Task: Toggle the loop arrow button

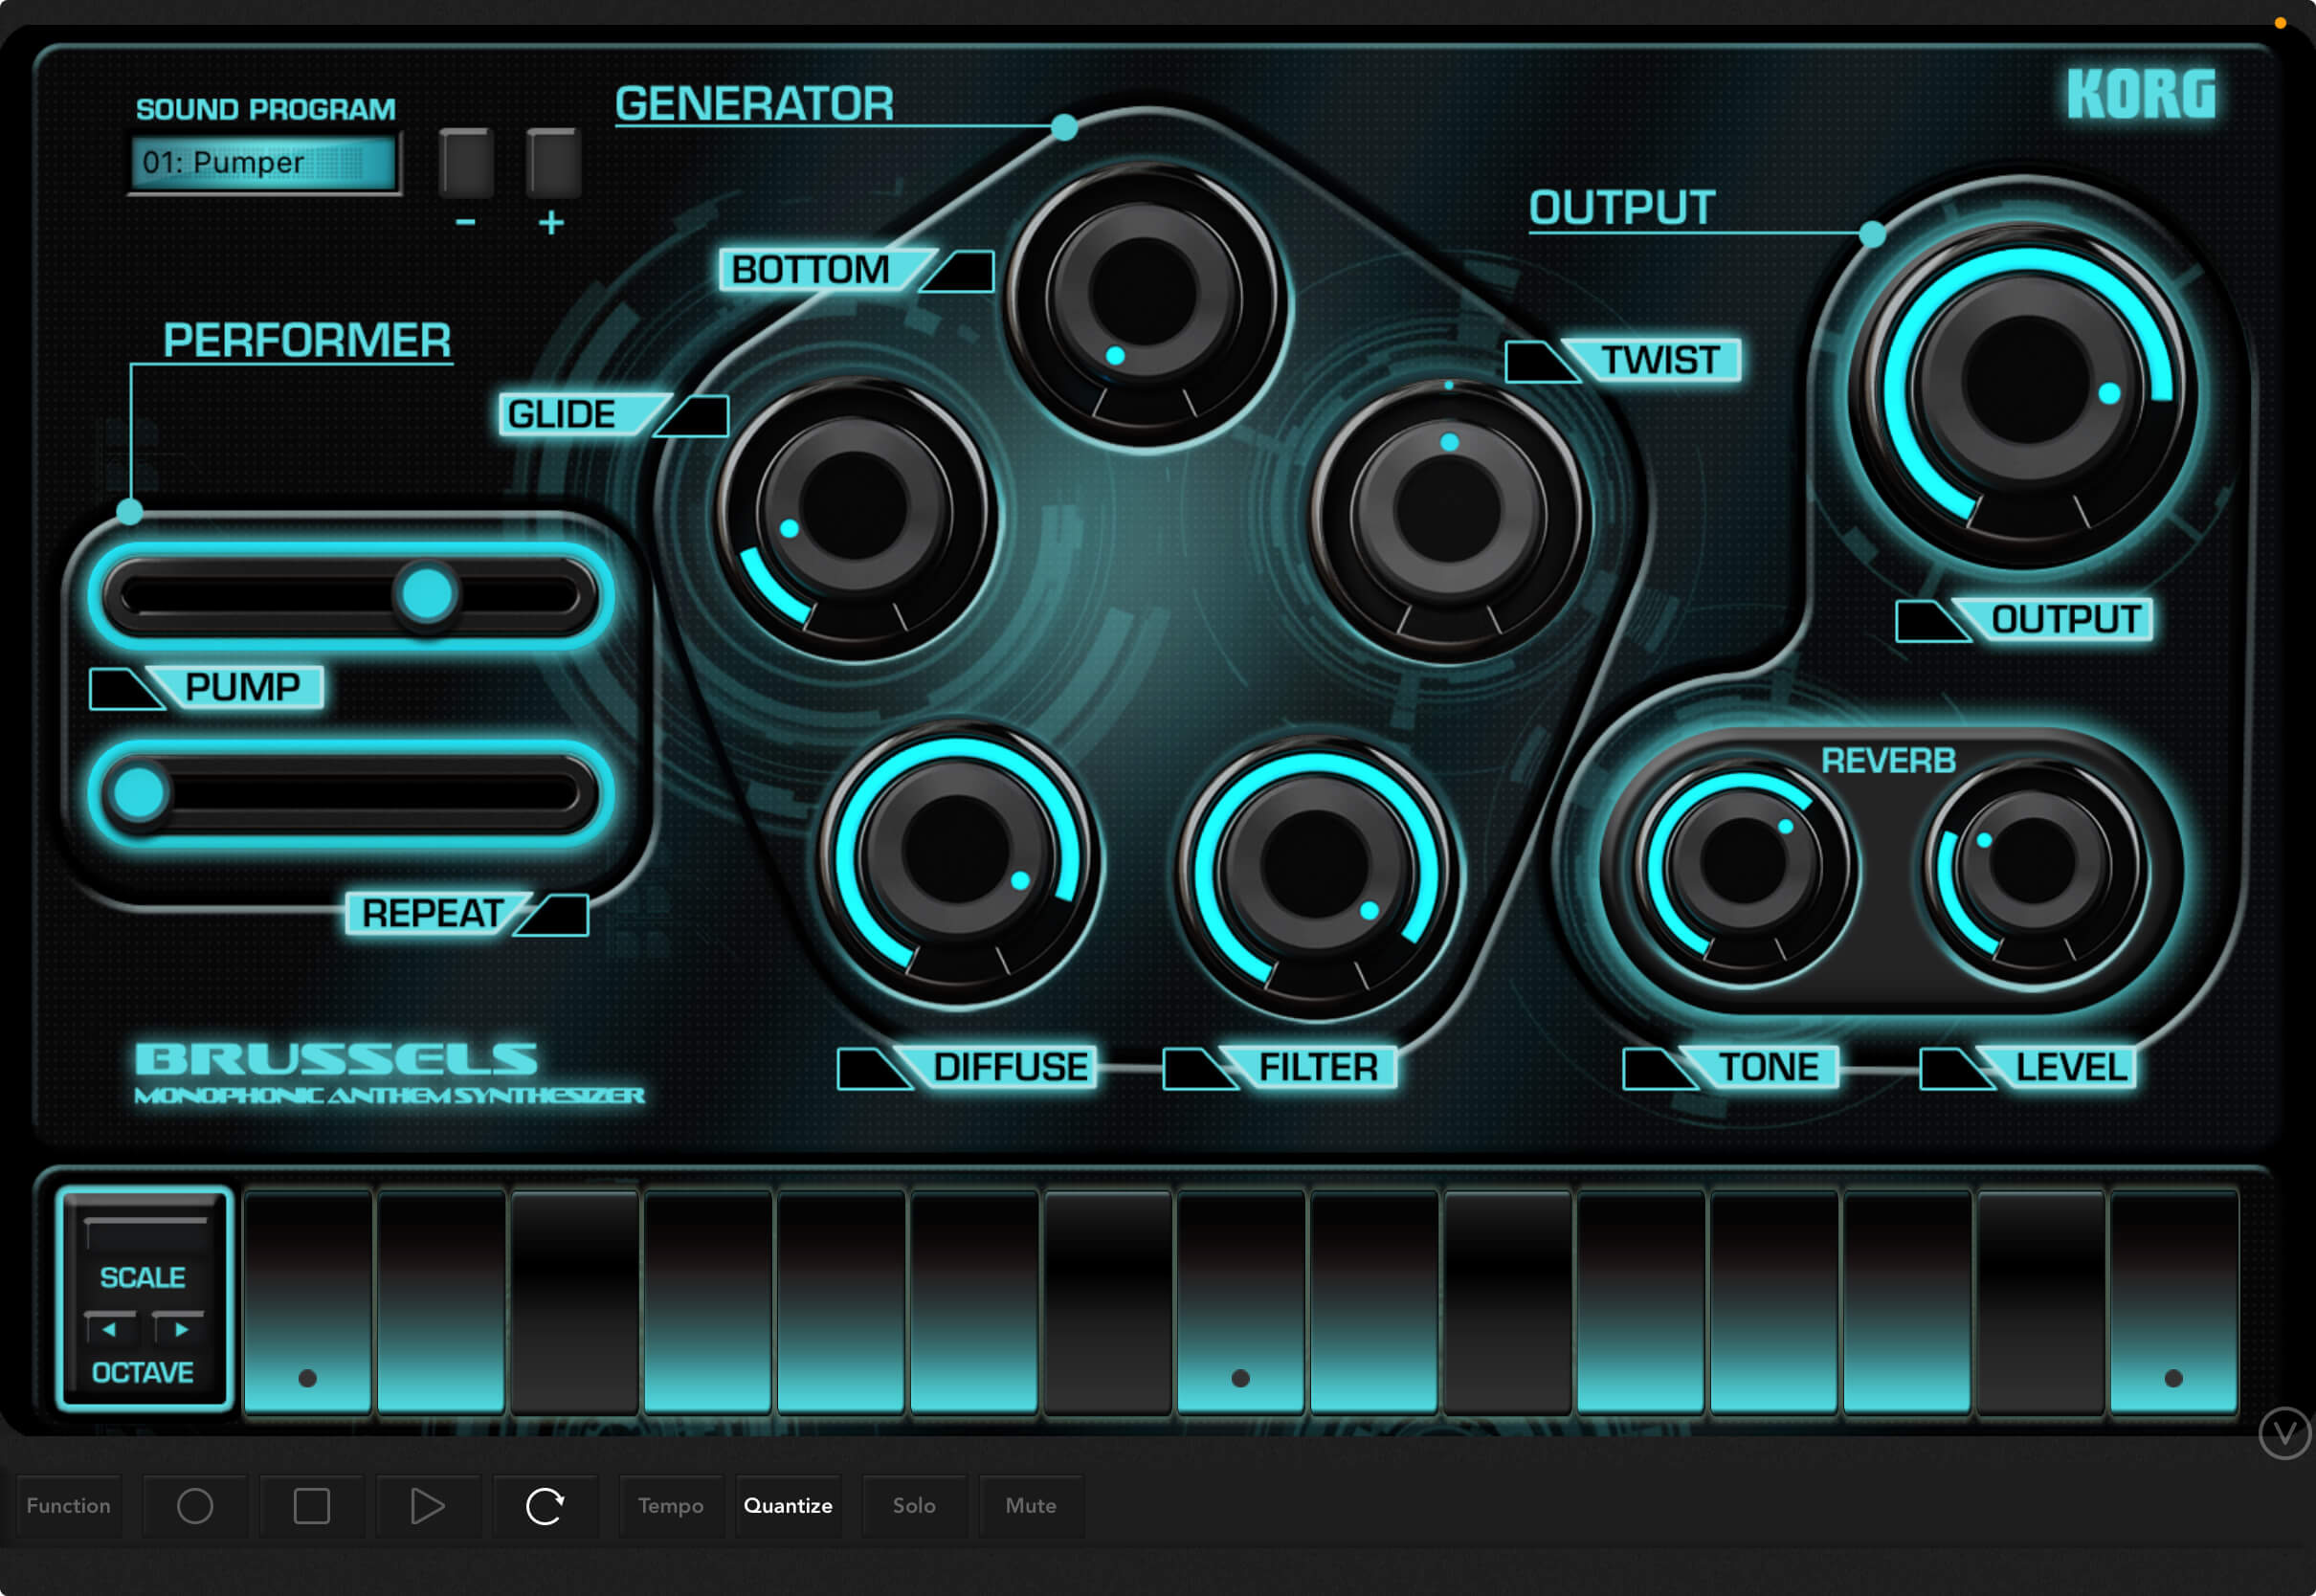Action: coord(545,1506)
